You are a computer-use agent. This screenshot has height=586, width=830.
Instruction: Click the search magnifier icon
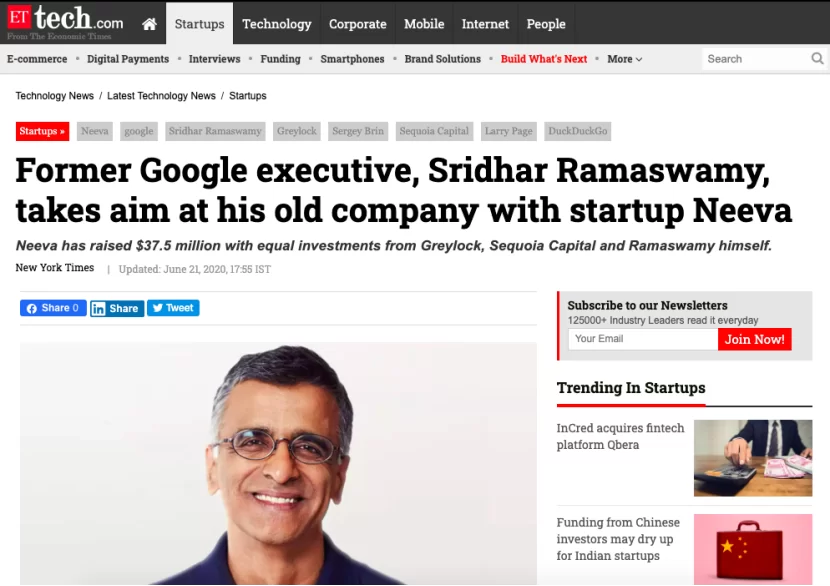point(817,59)
